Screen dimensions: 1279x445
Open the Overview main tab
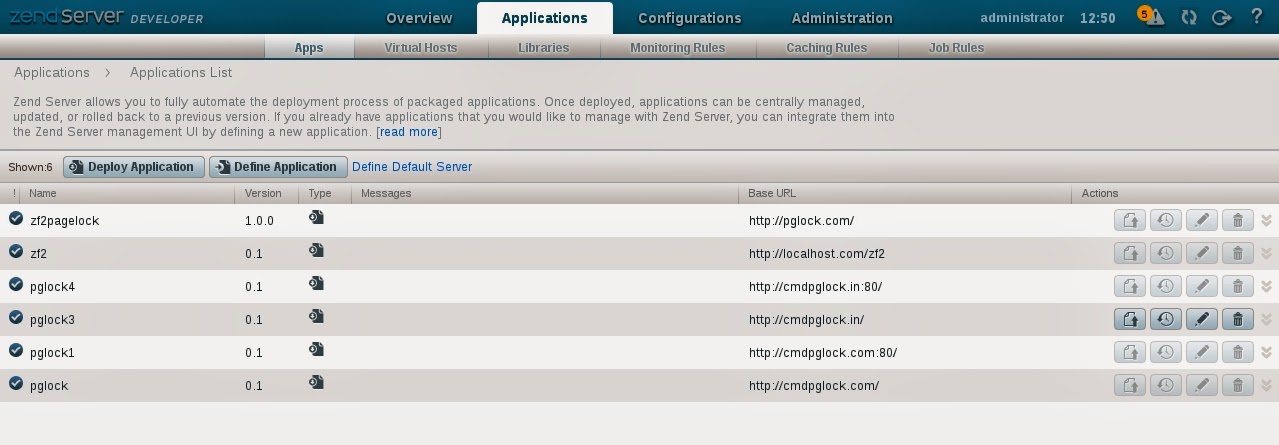point(419,18)
